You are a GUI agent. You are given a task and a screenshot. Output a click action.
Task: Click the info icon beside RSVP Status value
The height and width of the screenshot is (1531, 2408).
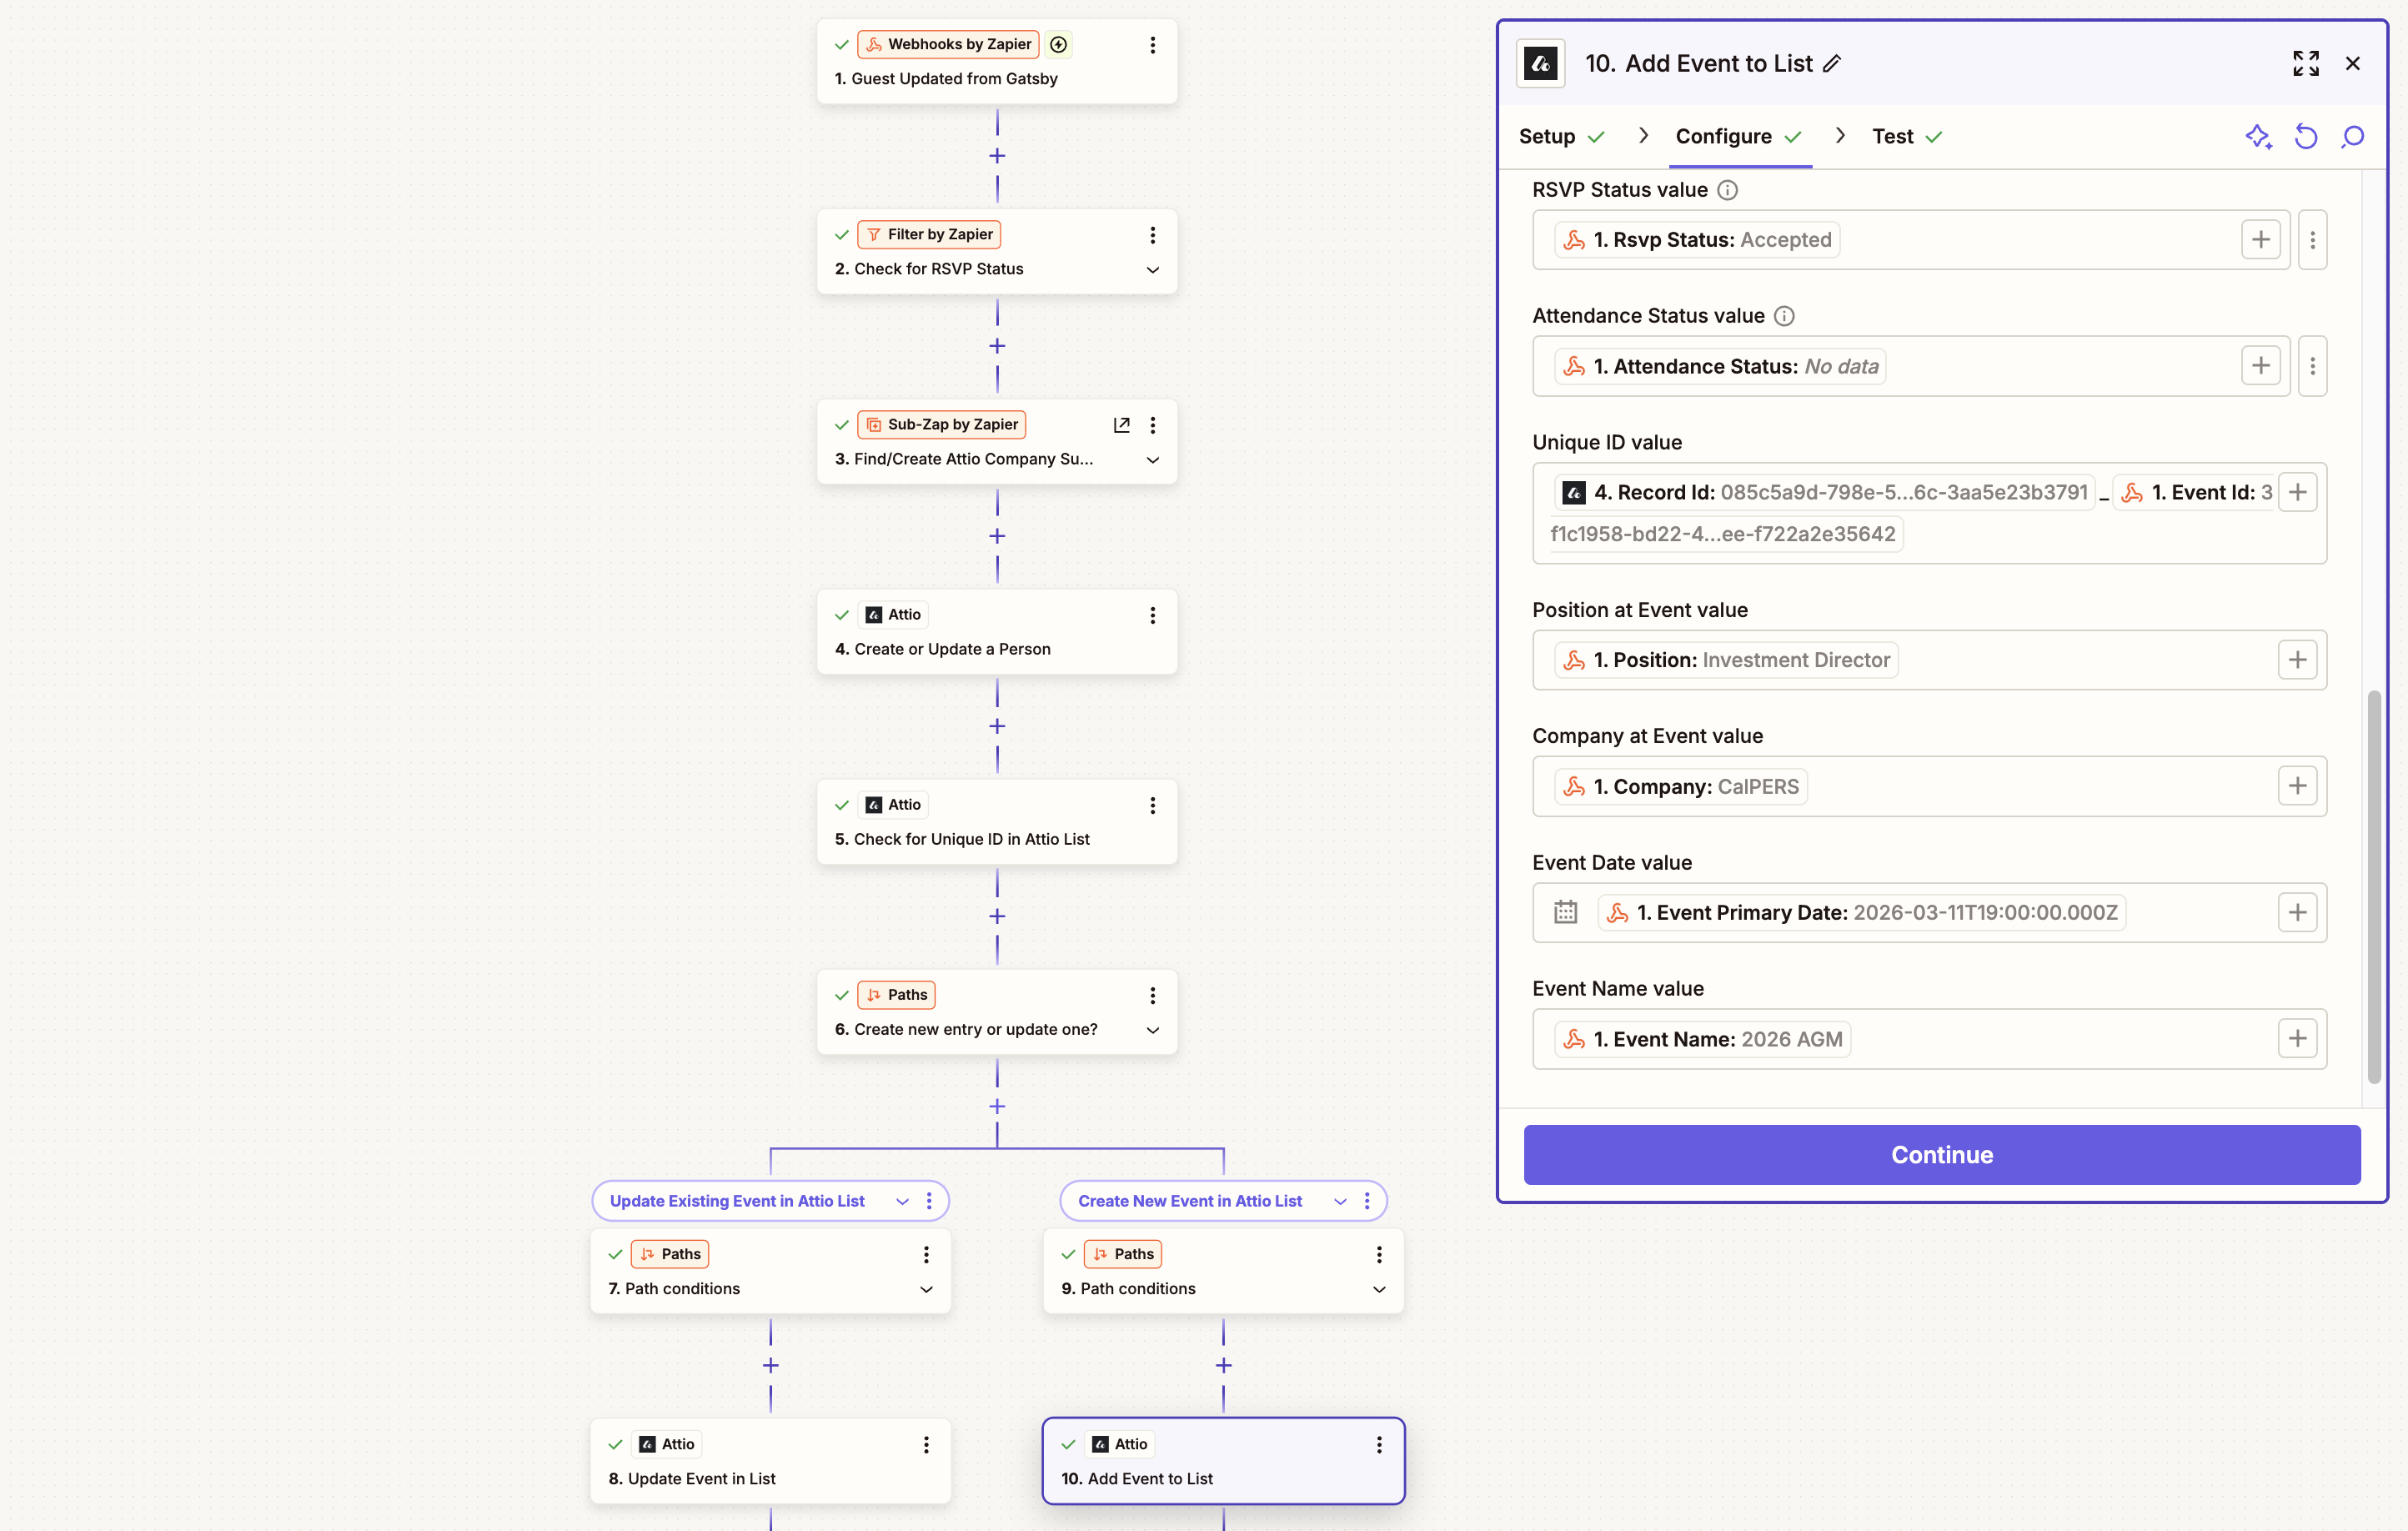tap(1726, 190)
